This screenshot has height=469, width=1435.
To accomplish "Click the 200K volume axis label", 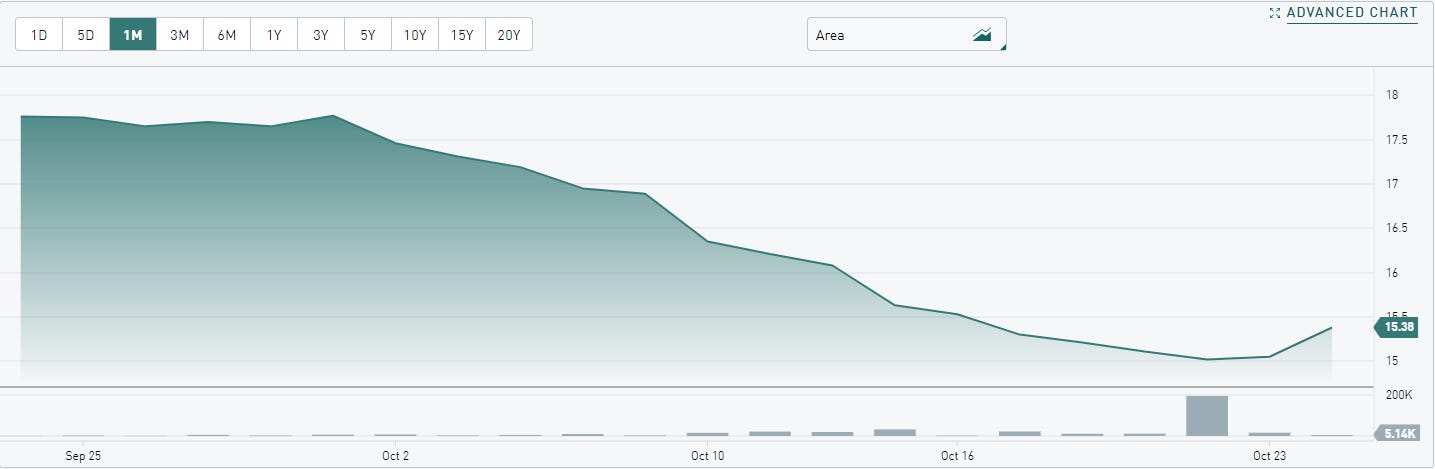I will (1398, 395).
